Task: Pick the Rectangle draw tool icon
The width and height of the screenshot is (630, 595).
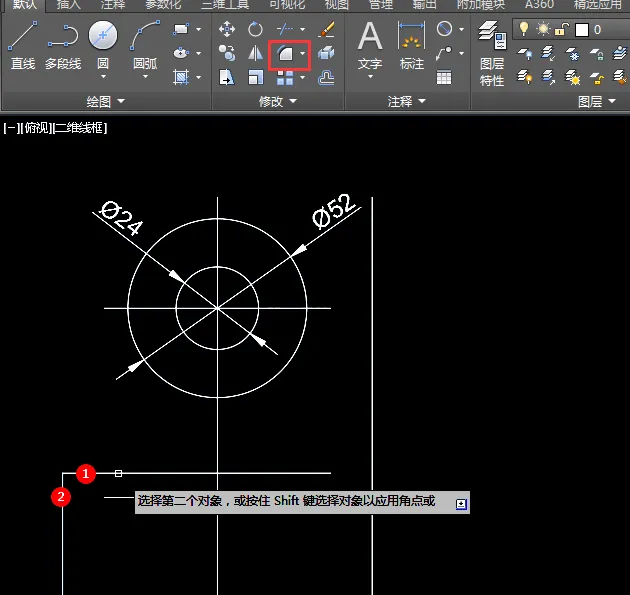Action: click(181, 29)
